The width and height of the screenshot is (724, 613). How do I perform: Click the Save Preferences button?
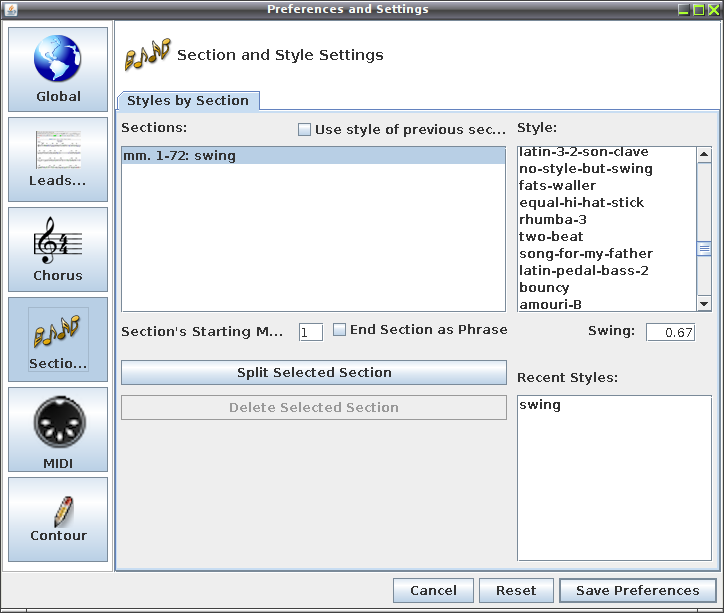click(x=638, y=590)
